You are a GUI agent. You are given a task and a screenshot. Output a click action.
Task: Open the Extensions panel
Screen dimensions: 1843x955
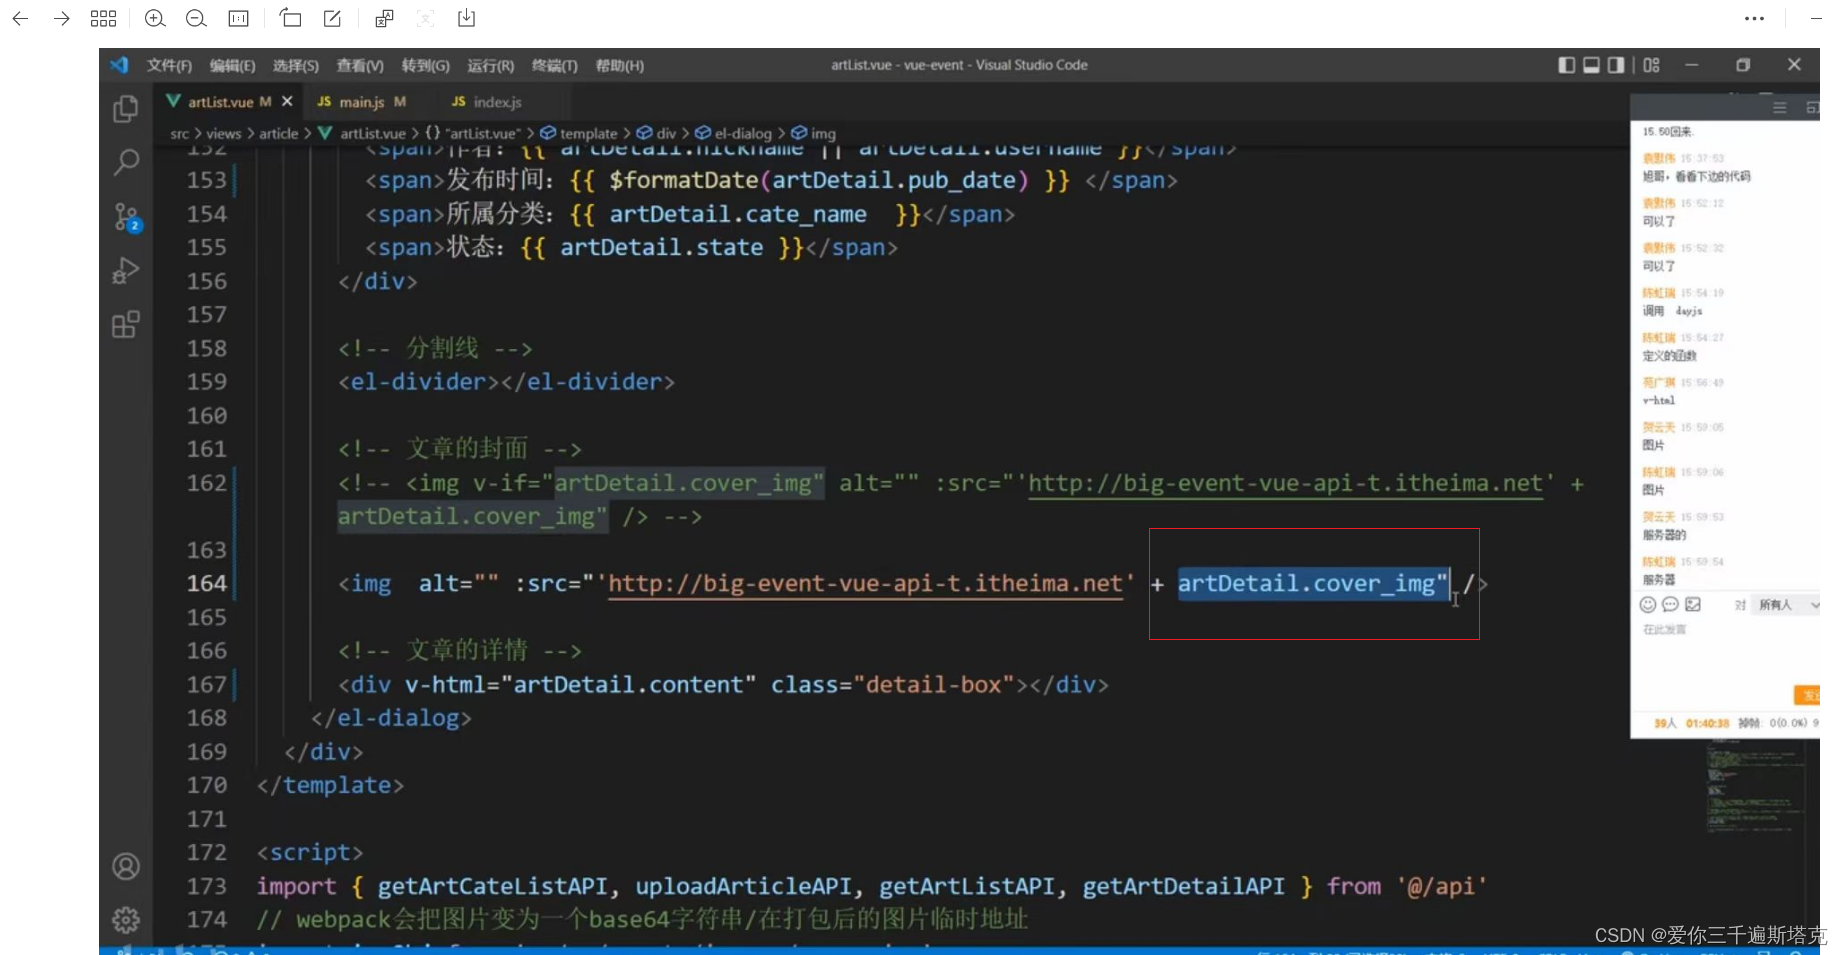[x=126, y=325]
